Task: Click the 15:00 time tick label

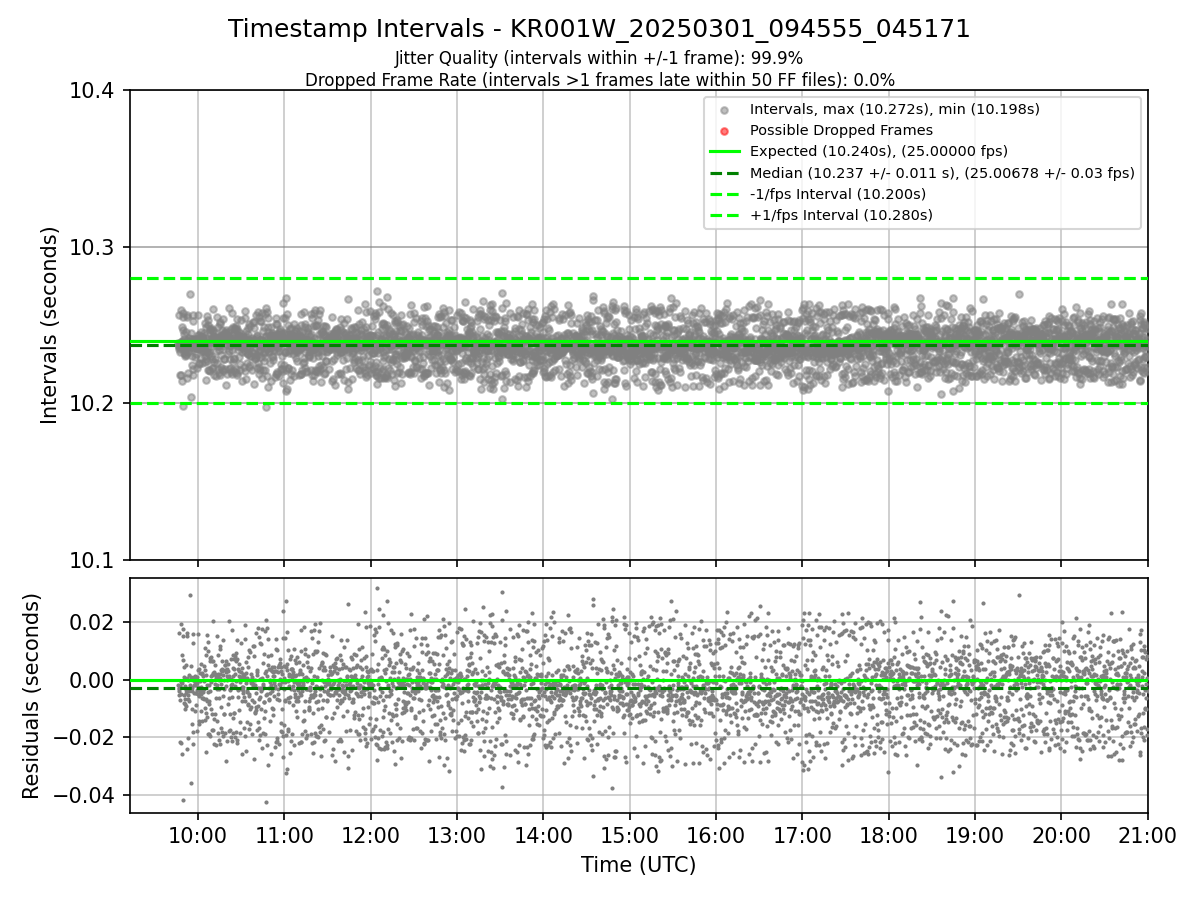Action: (629, 834)
